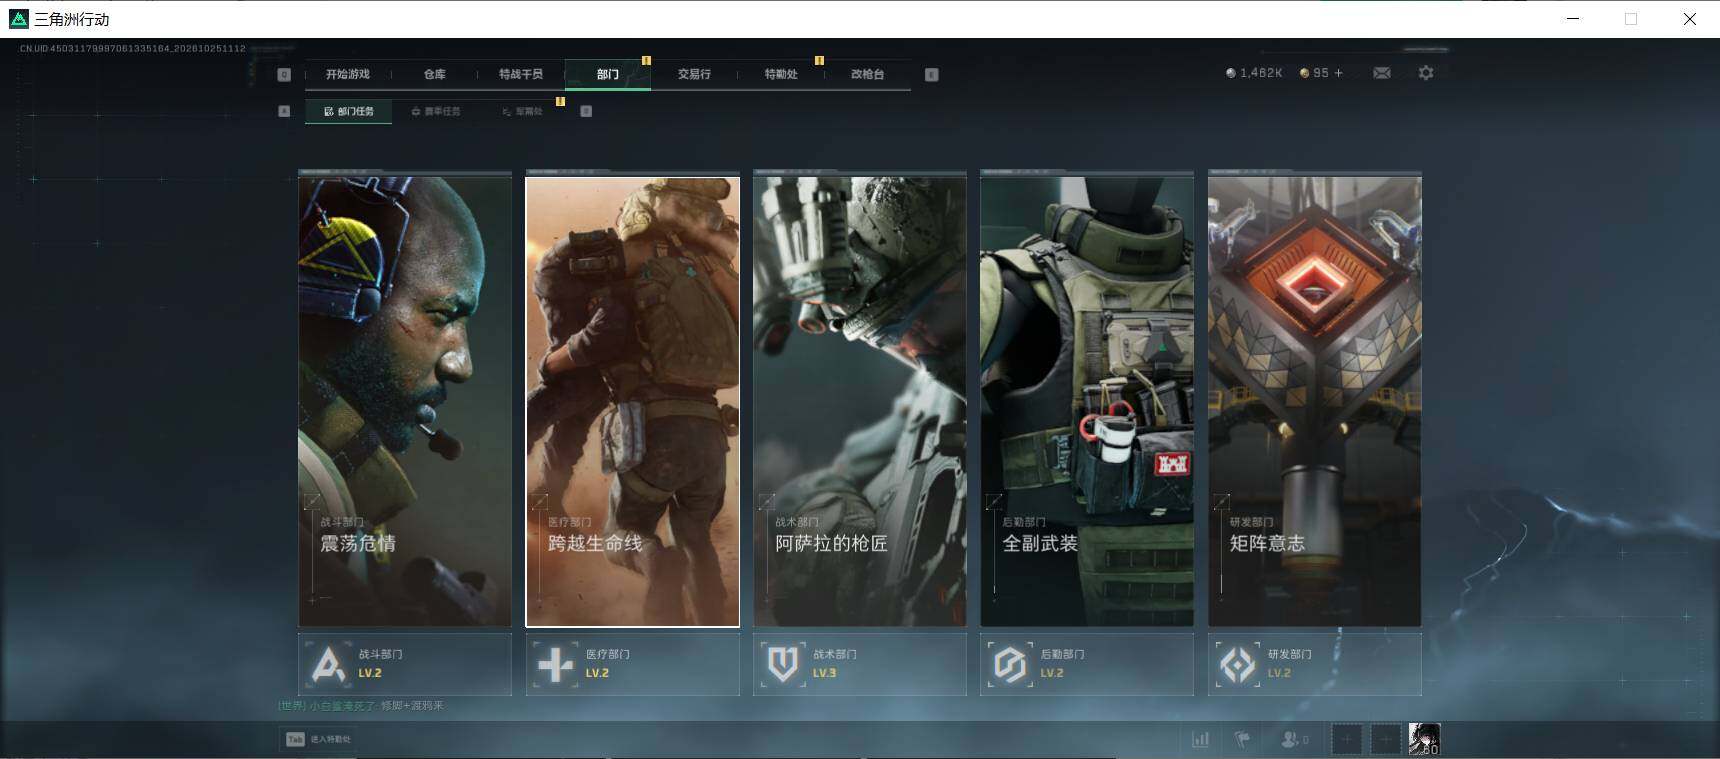This screenshot has height=759, width=1720.
Task: Open the 矩阵意志 mission card
Action: pyautogui.click(x=1315, y=402)
